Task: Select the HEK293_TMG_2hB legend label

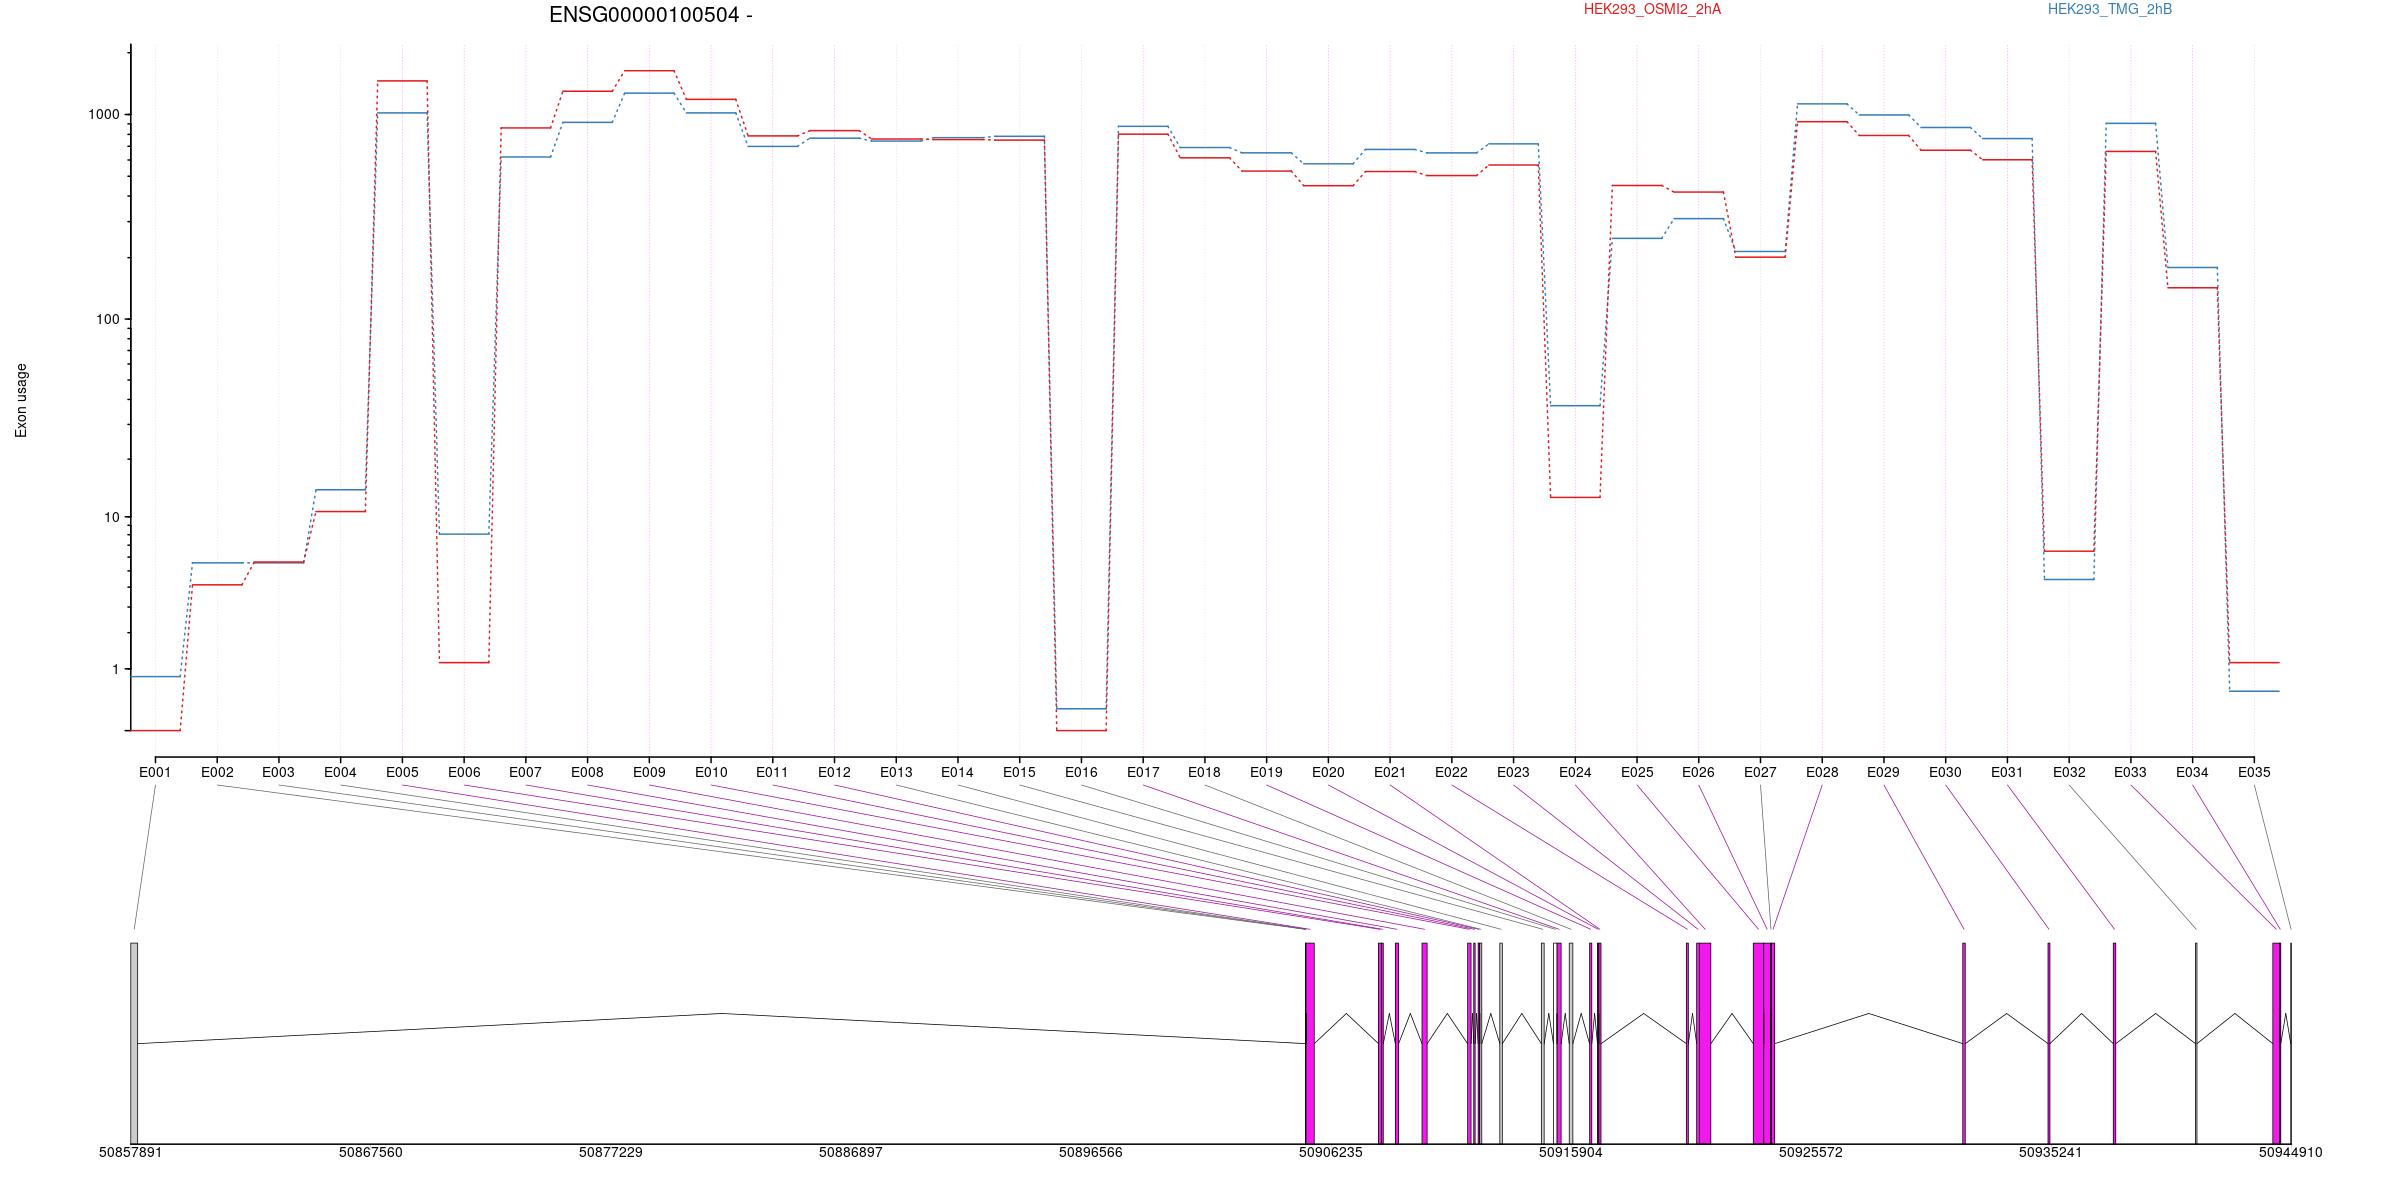Action: pos(2110,9)
